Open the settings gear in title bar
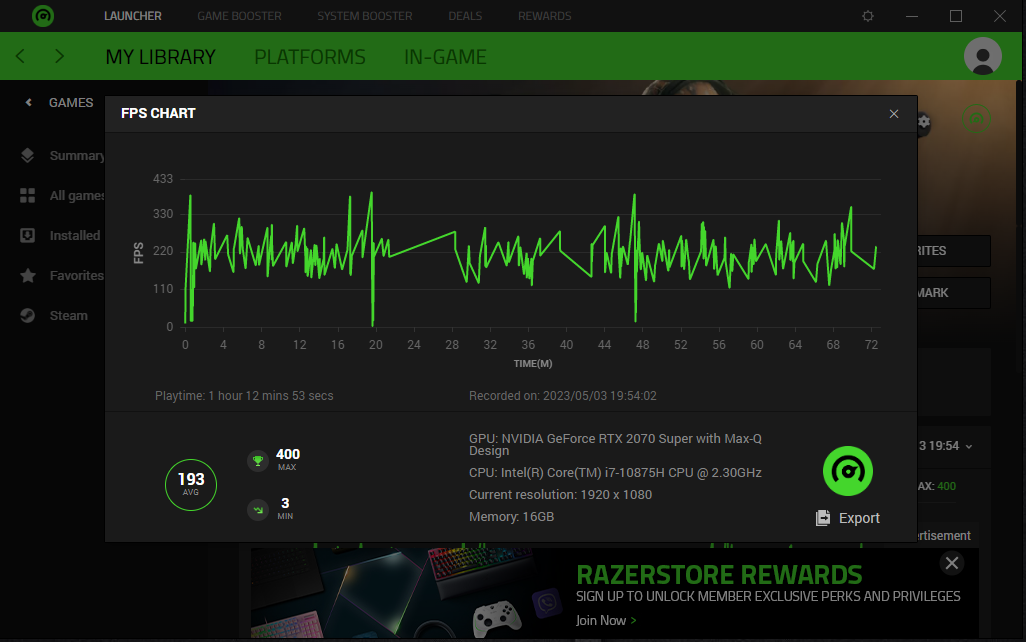 tap(868, 16)
